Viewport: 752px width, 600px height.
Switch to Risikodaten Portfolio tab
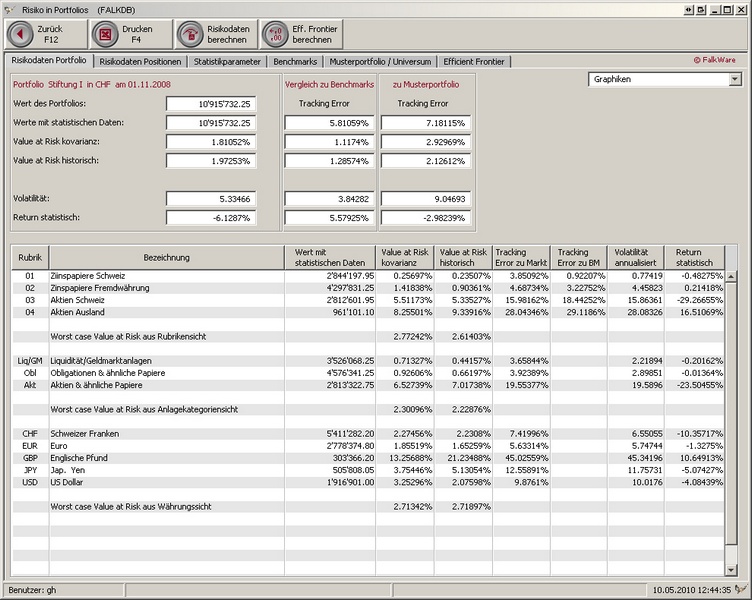[48, 60]
